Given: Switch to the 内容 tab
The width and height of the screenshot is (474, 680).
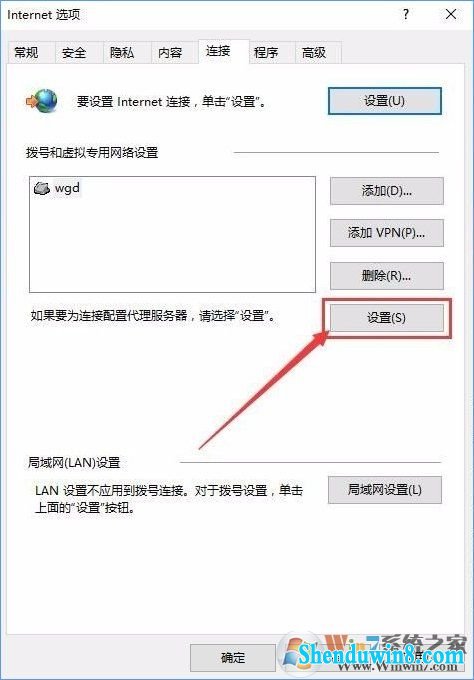Looking at the screenshot, I should 170,52.
